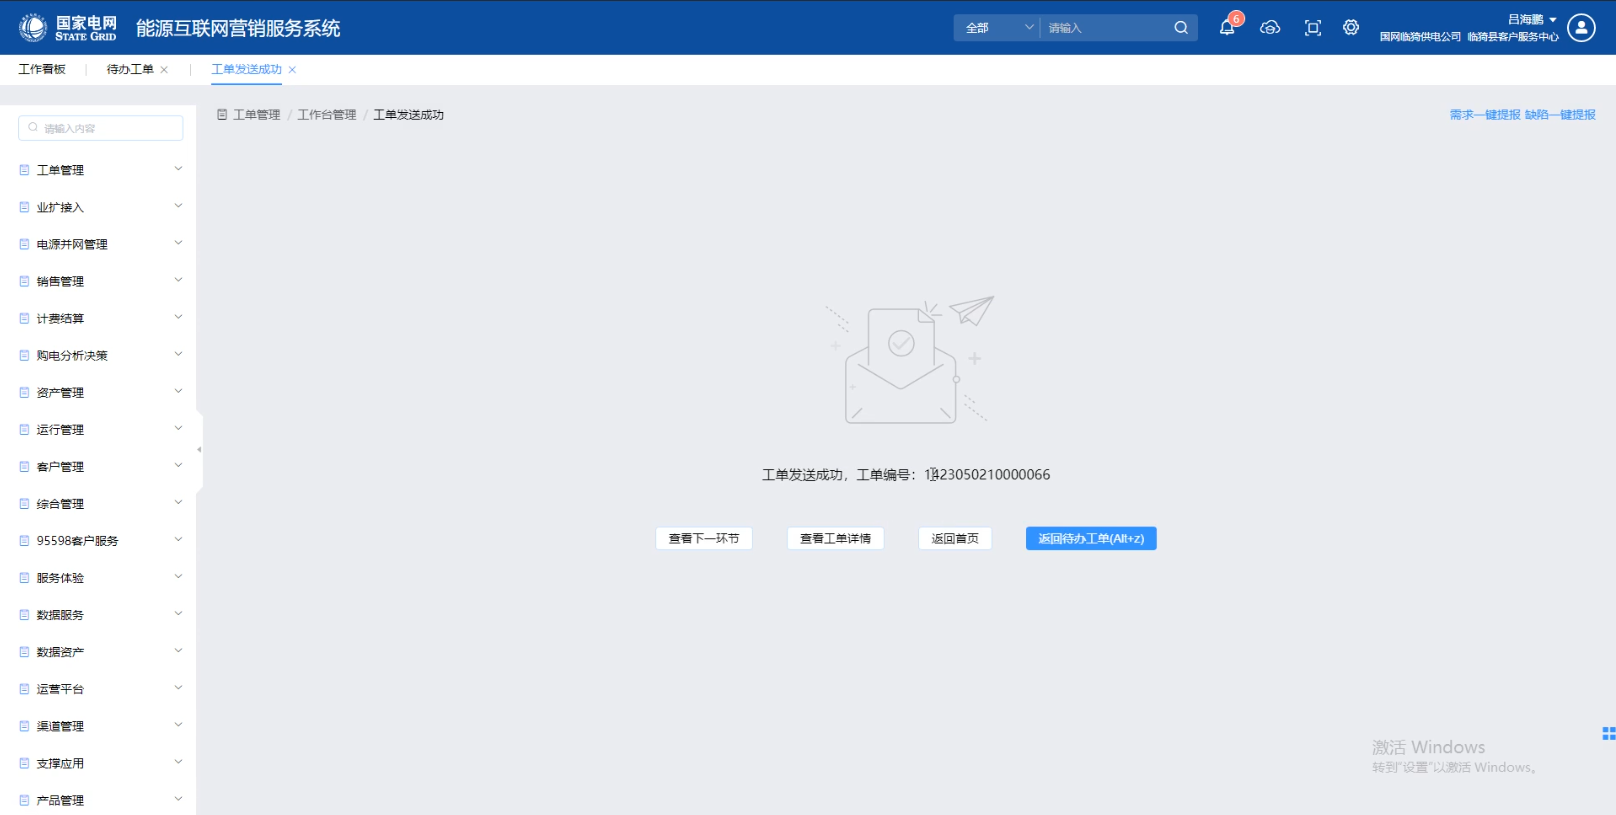Image resolution: width=1616 pixels, height=815 pixels.
Task: Select the 待办工单 tab
Action: tap(130, 69)
